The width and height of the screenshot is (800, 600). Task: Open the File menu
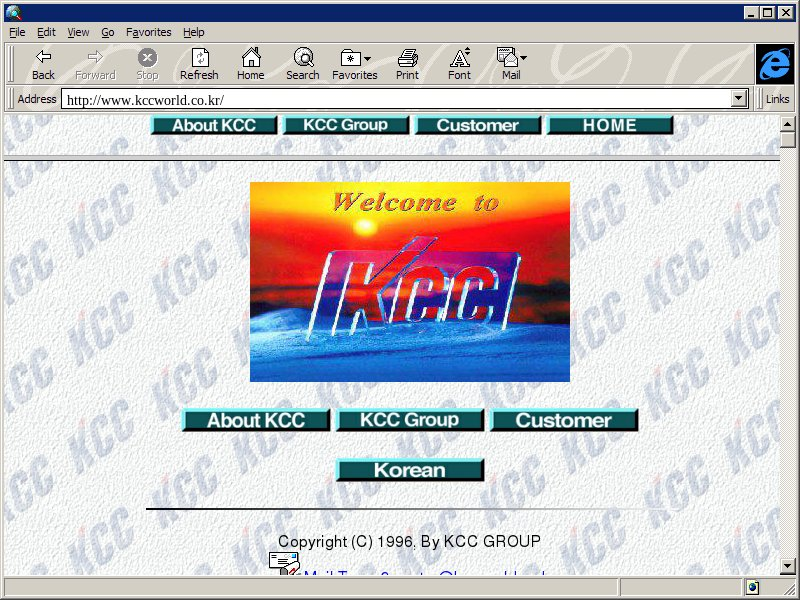coord(17,32)
